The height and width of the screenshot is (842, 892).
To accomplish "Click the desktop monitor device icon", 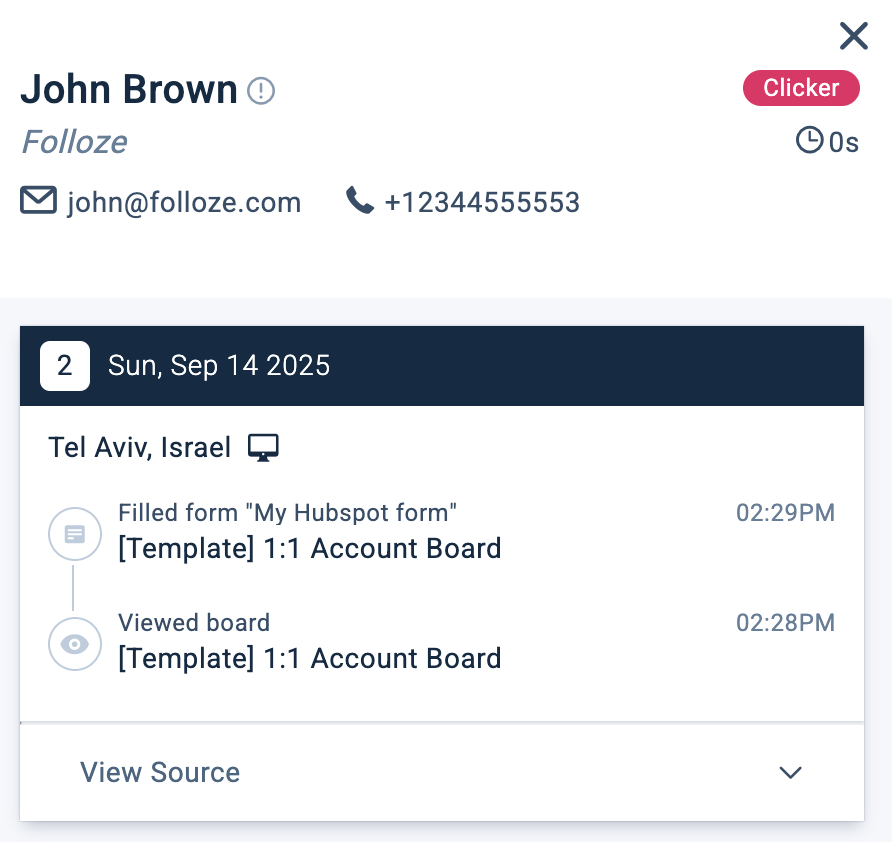I will 263,447.
